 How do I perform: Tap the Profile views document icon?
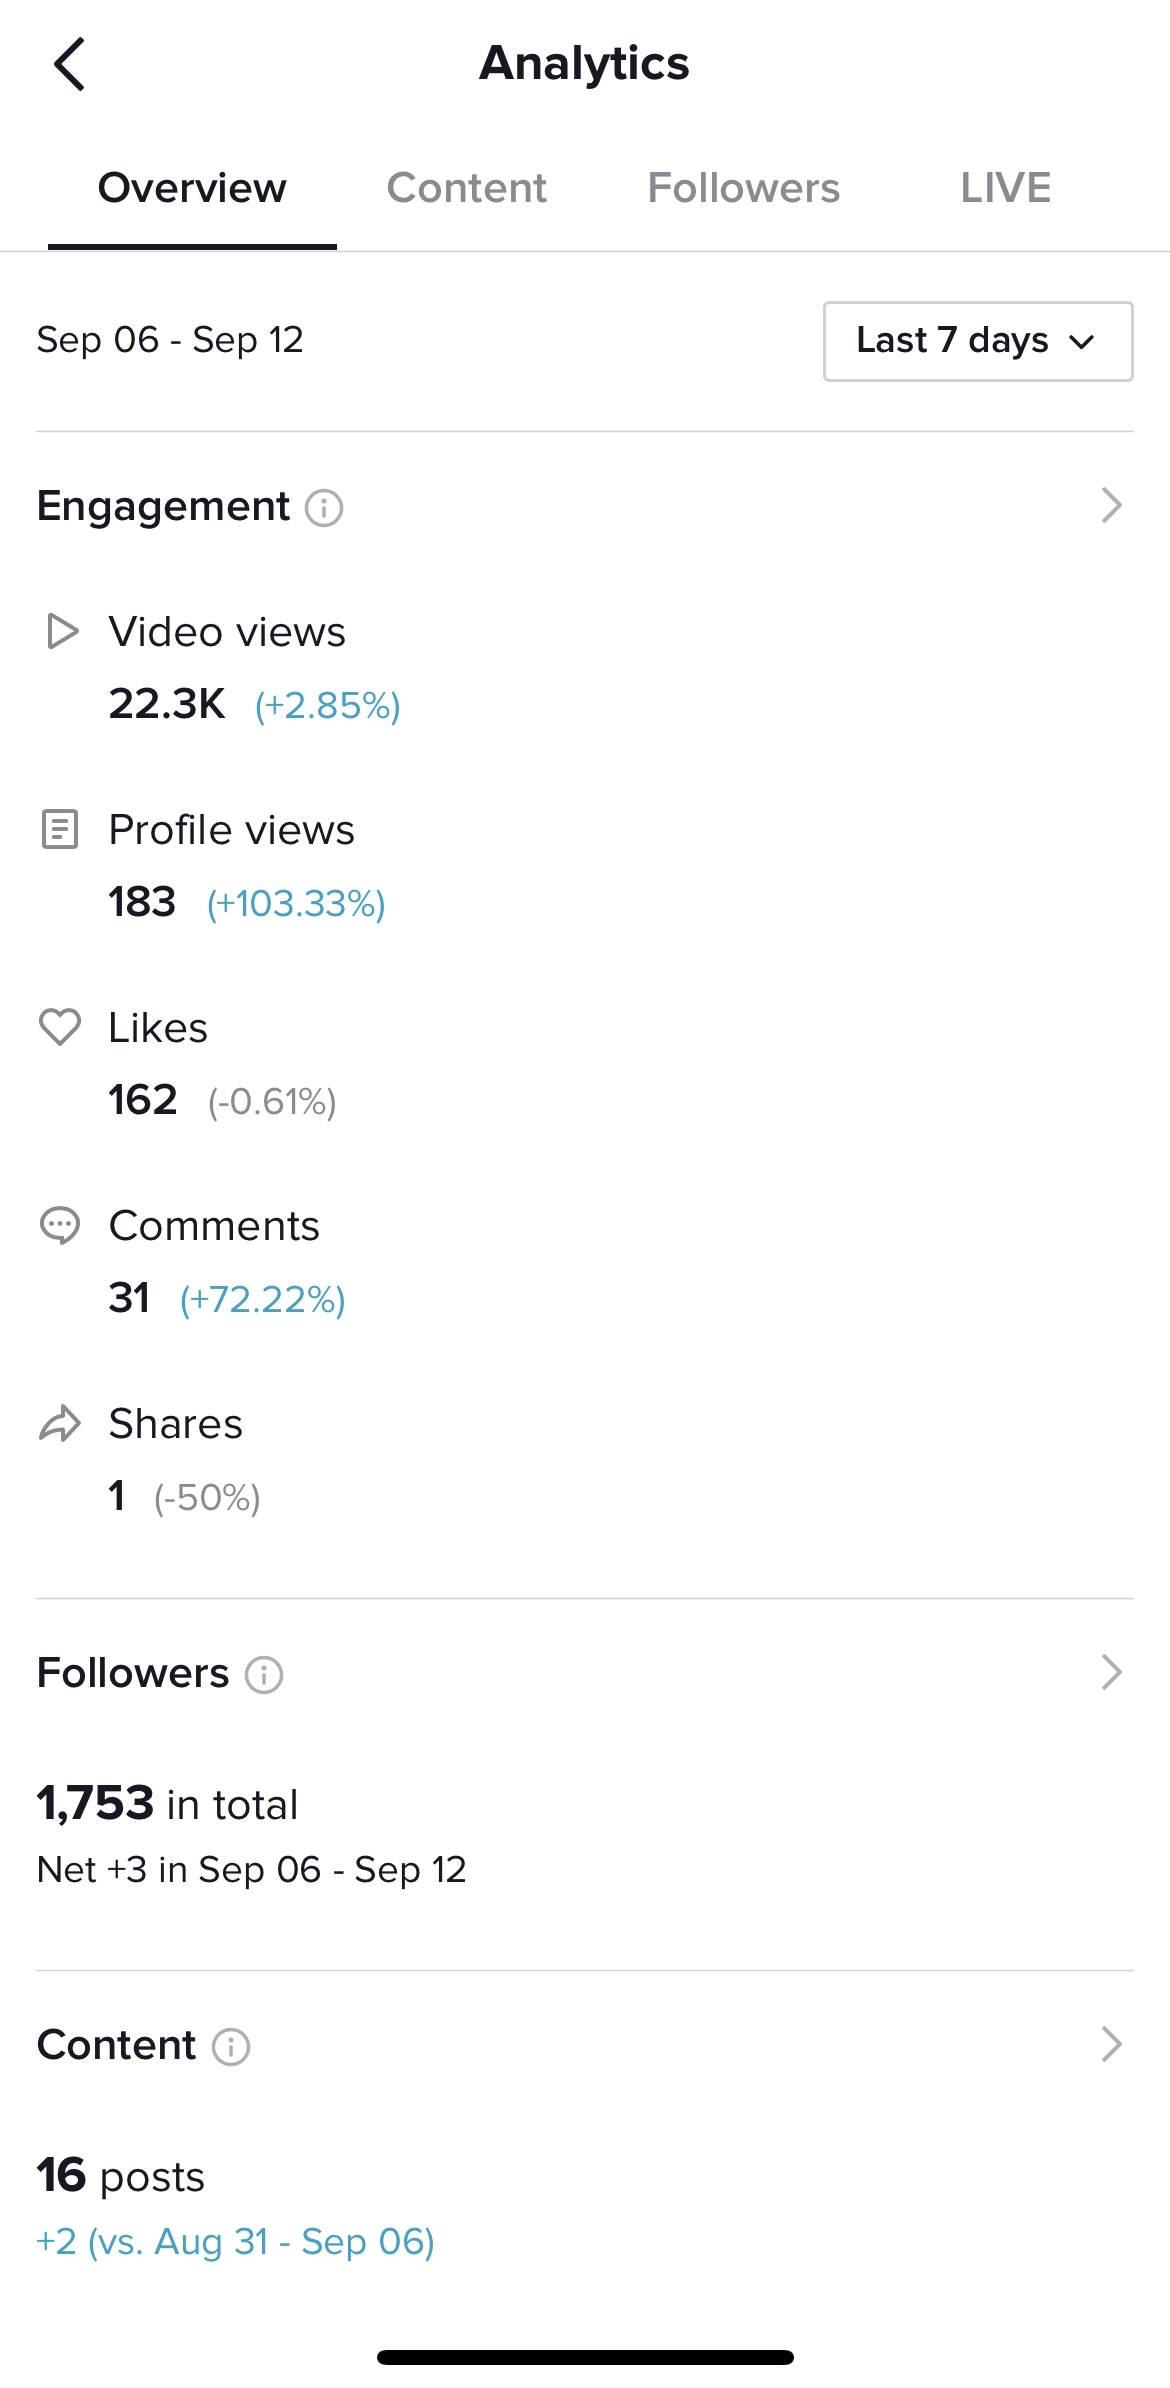tap(60, 830)
